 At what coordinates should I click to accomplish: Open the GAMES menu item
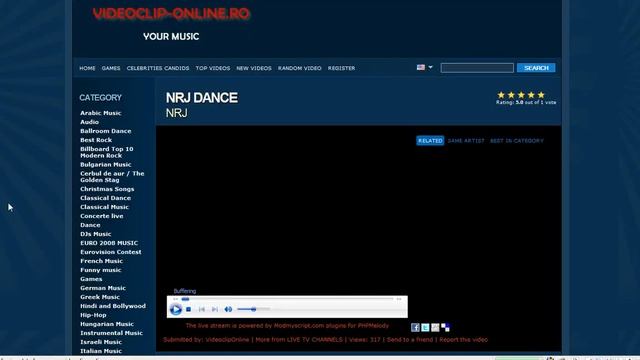pos(111,68)
